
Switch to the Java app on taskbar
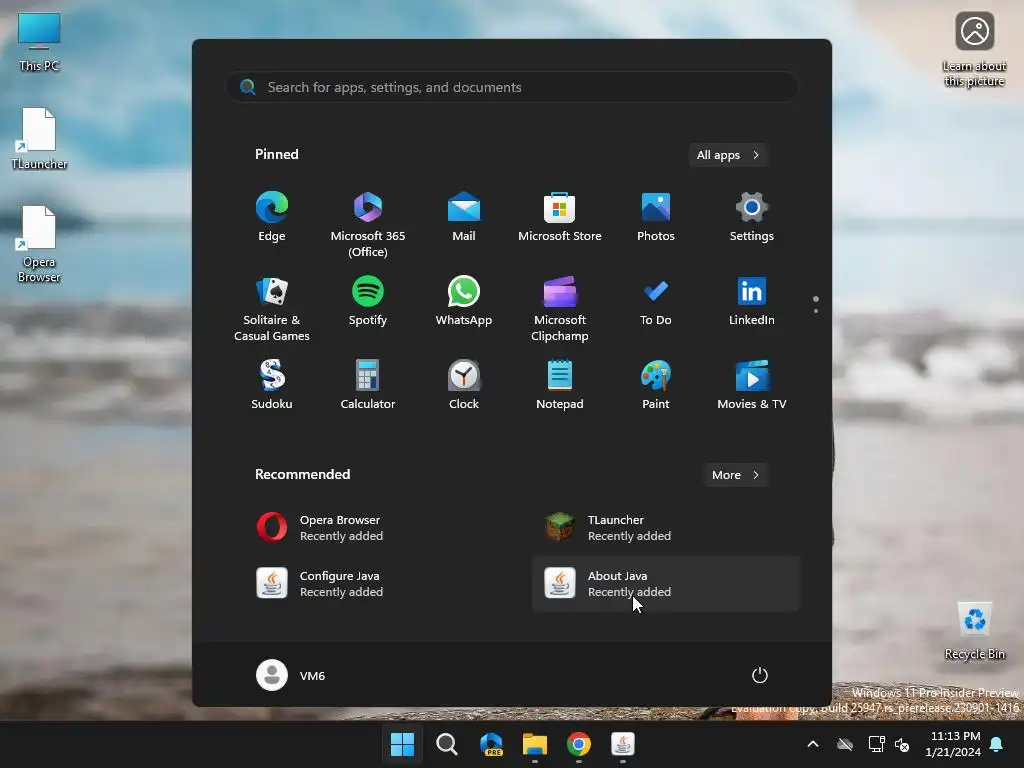(623, 744)
